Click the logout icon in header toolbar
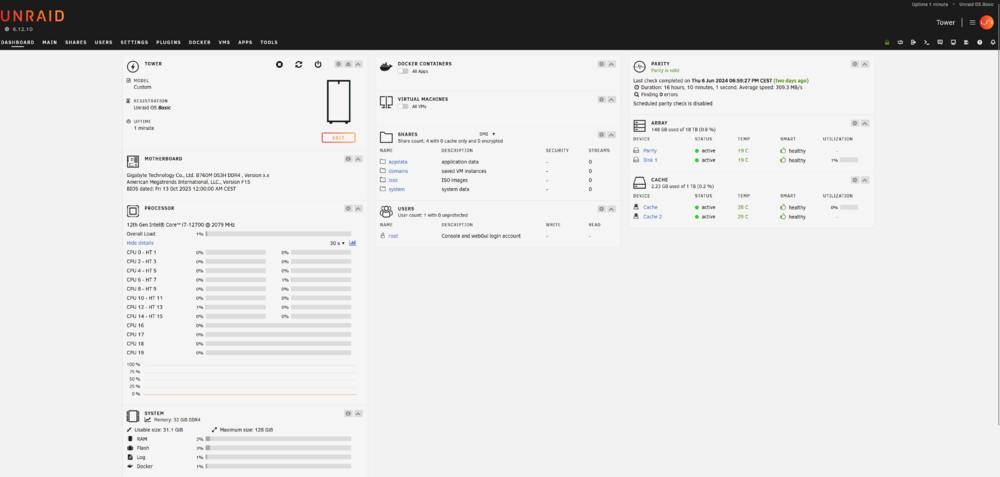This screenshot has height=477, width=1000. tap(913, 43)
